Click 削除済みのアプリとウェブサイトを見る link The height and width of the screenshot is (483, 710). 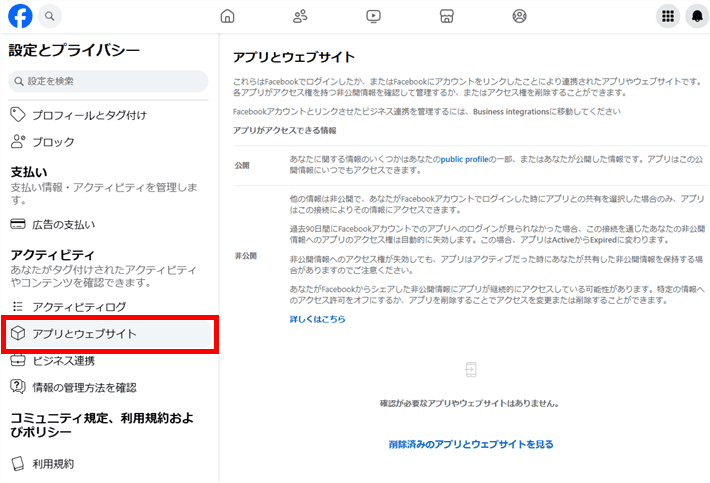click(471, 445)
